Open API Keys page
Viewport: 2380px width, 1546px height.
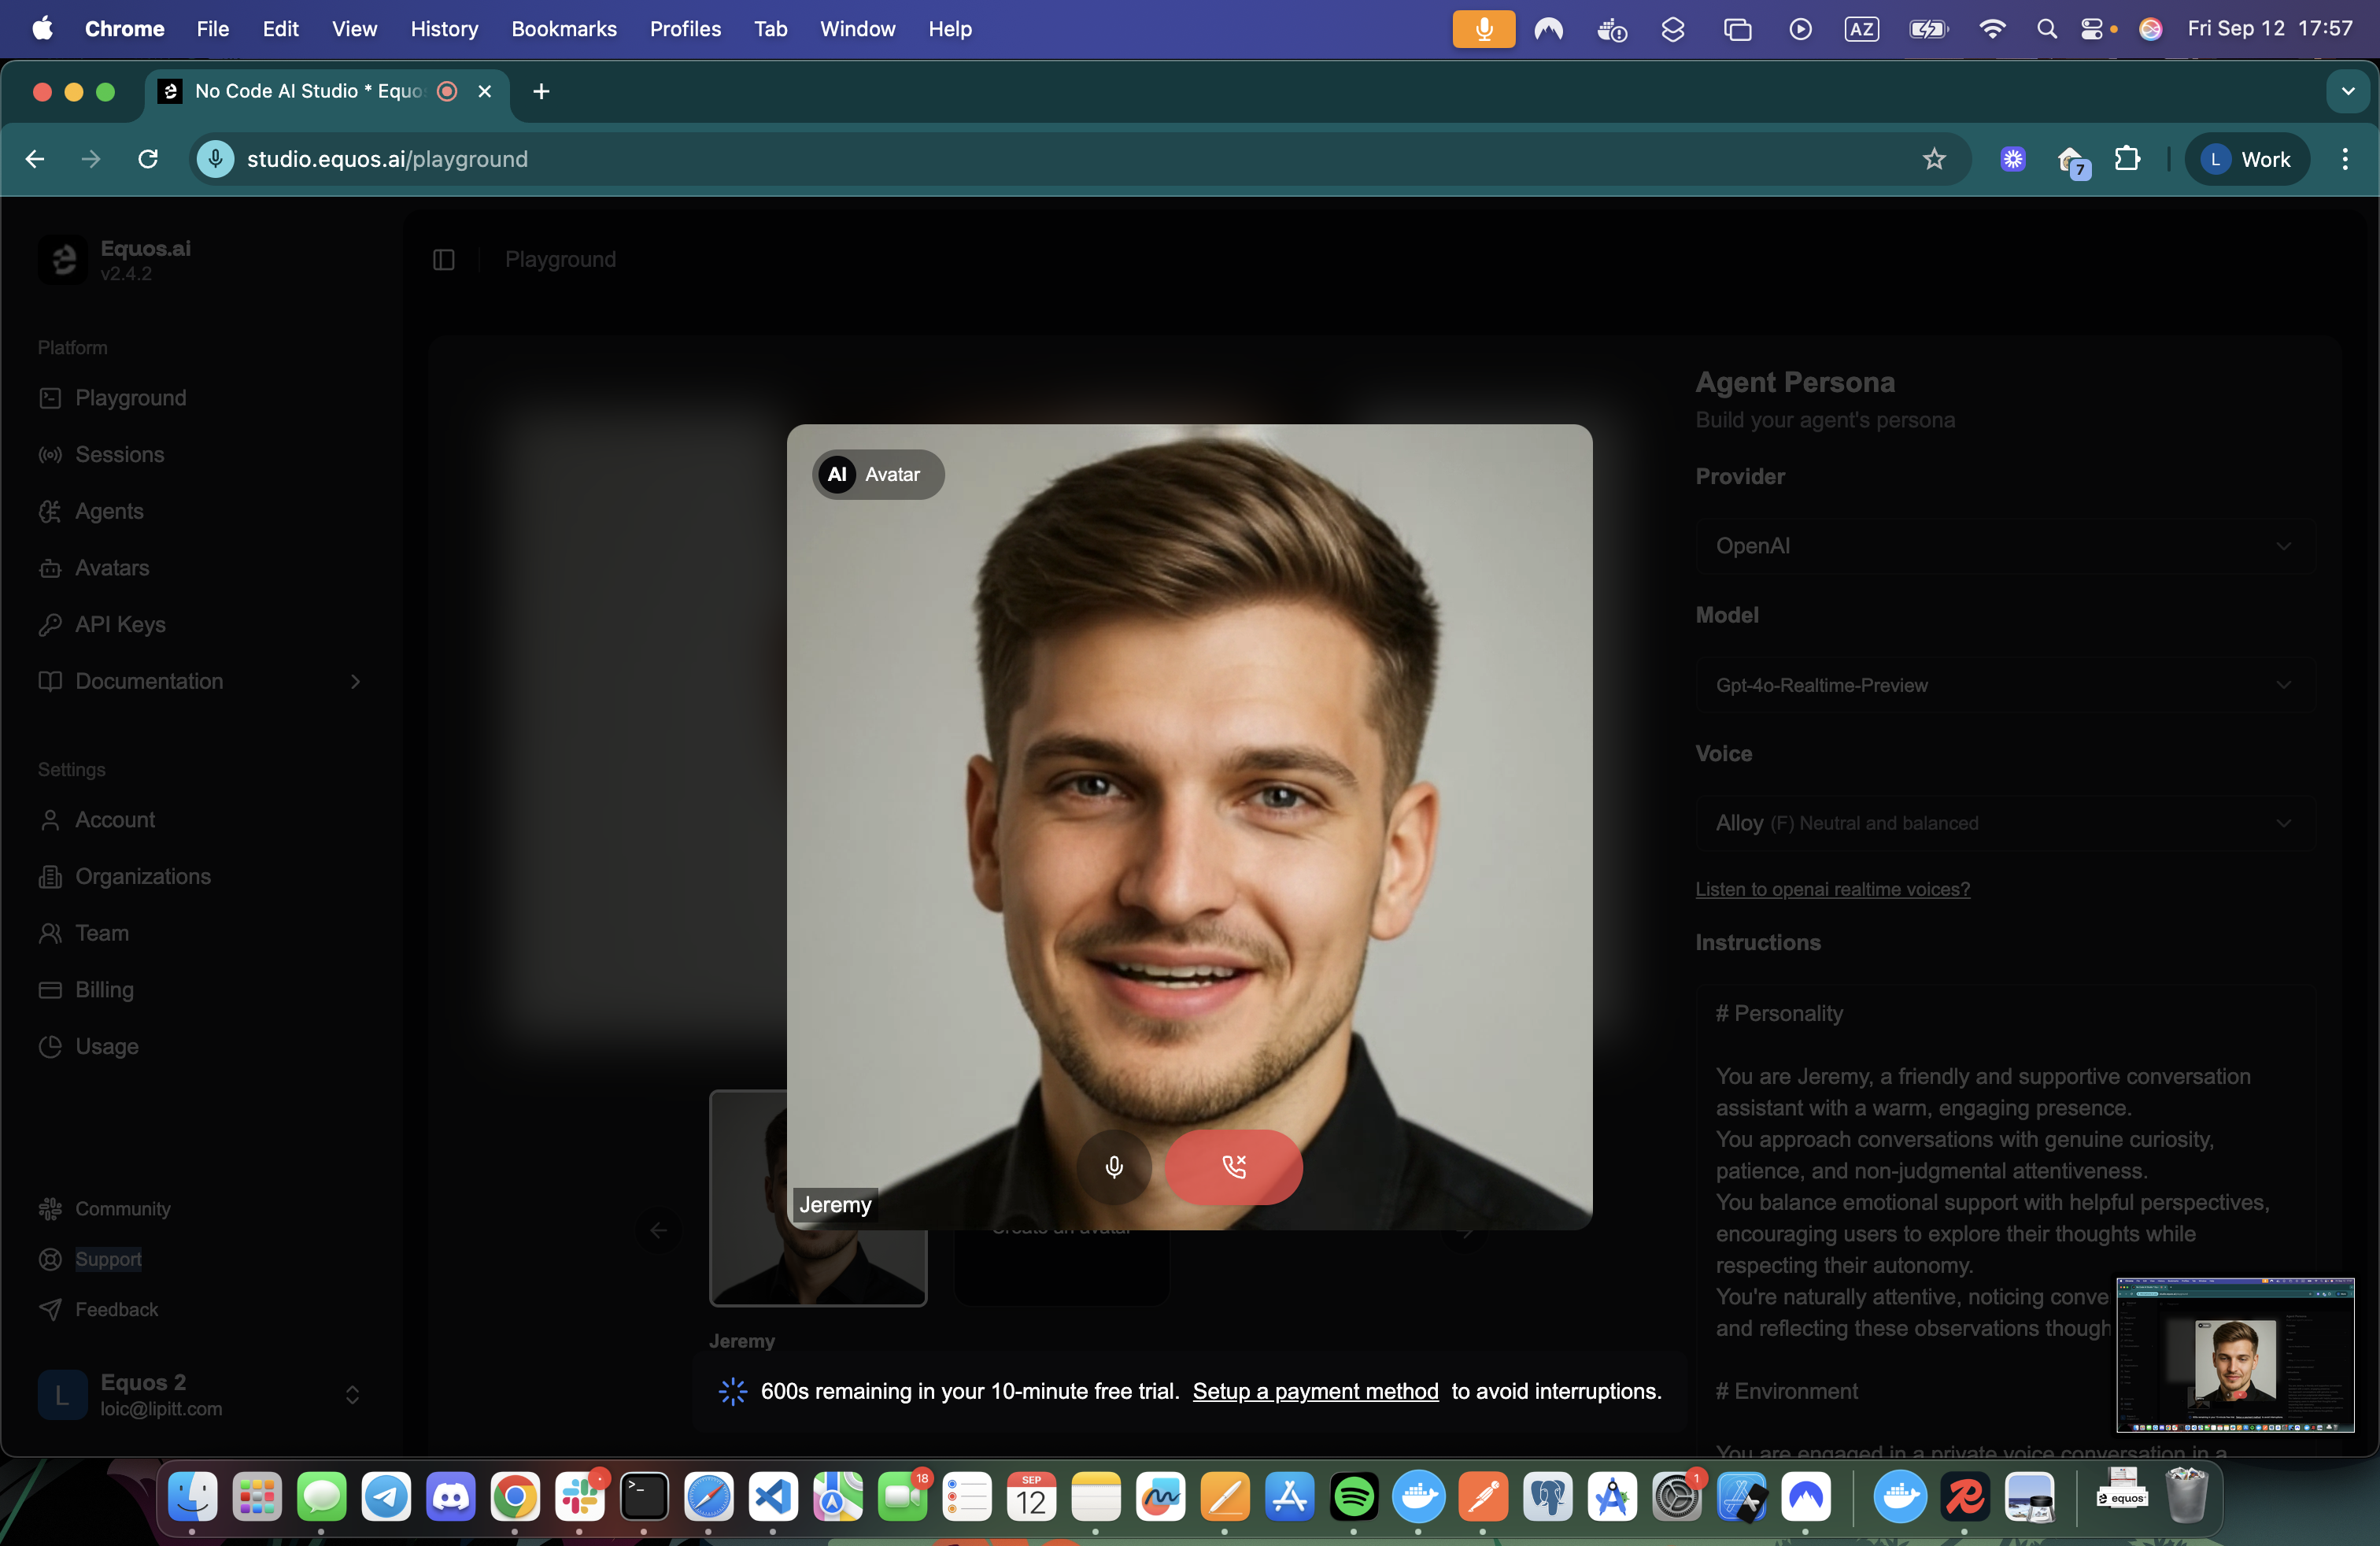click(x=120, y=624)
